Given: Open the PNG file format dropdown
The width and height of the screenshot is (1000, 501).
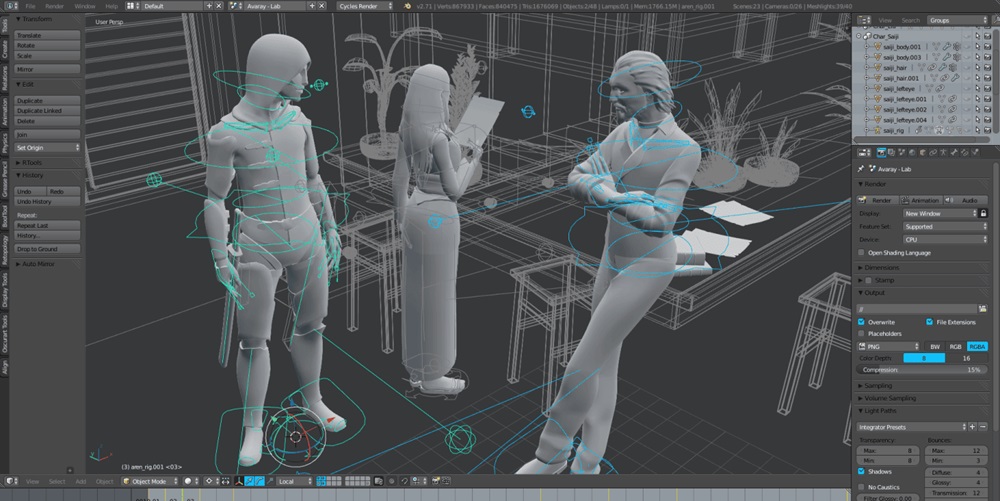Looking at the screenshot, I should pyautogui.click(x=889, y=346).
